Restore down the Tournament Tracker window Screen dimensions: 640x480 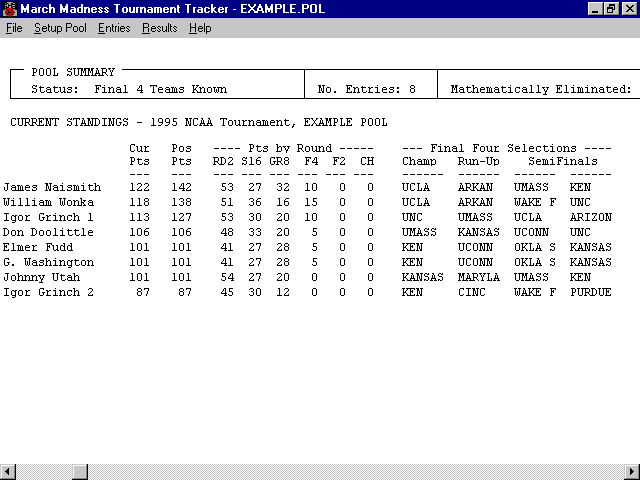611,9
